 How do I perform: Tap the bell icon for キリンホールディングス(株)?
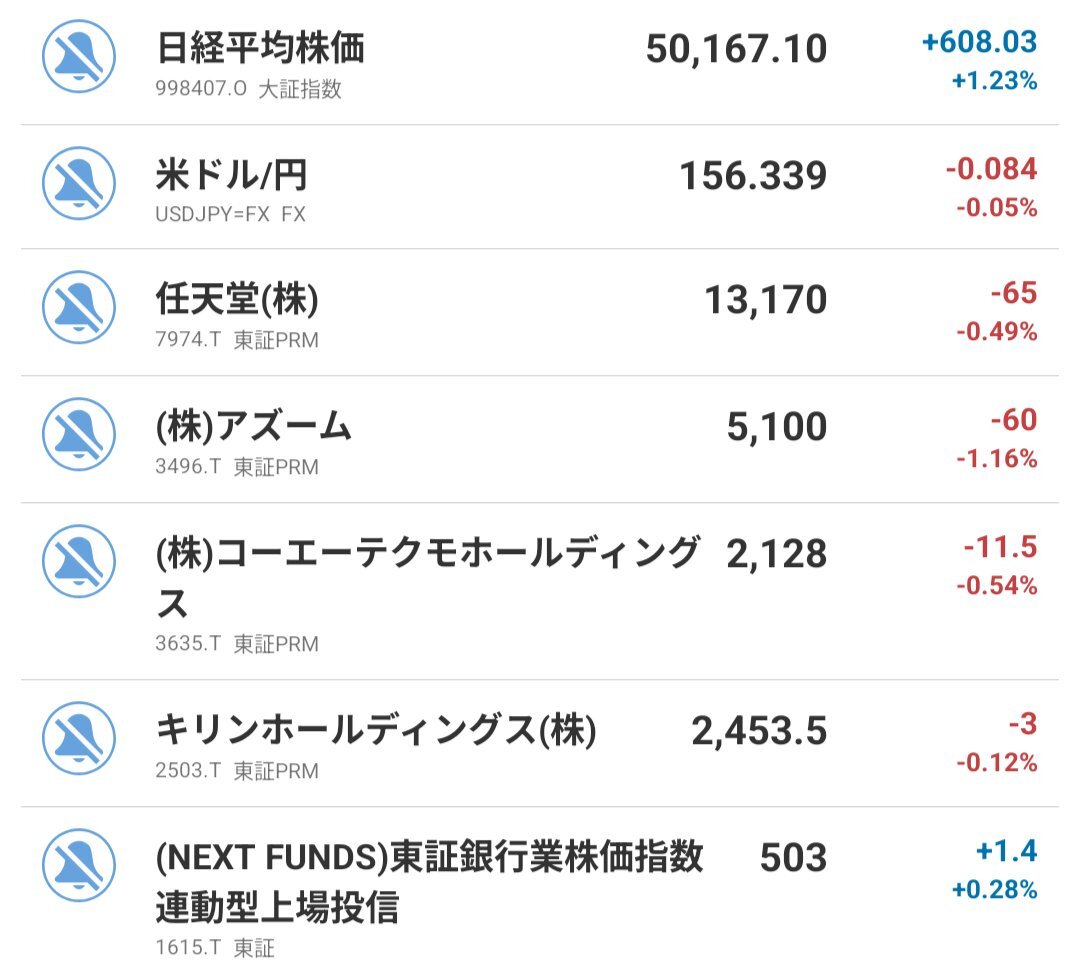79,740
